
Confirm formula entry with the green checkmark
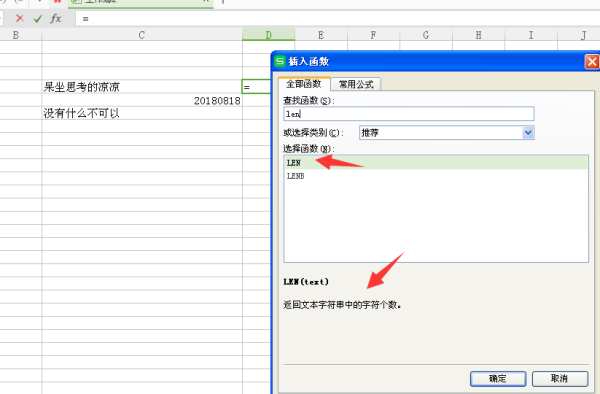pyautogui.click(x=38, y=18)
